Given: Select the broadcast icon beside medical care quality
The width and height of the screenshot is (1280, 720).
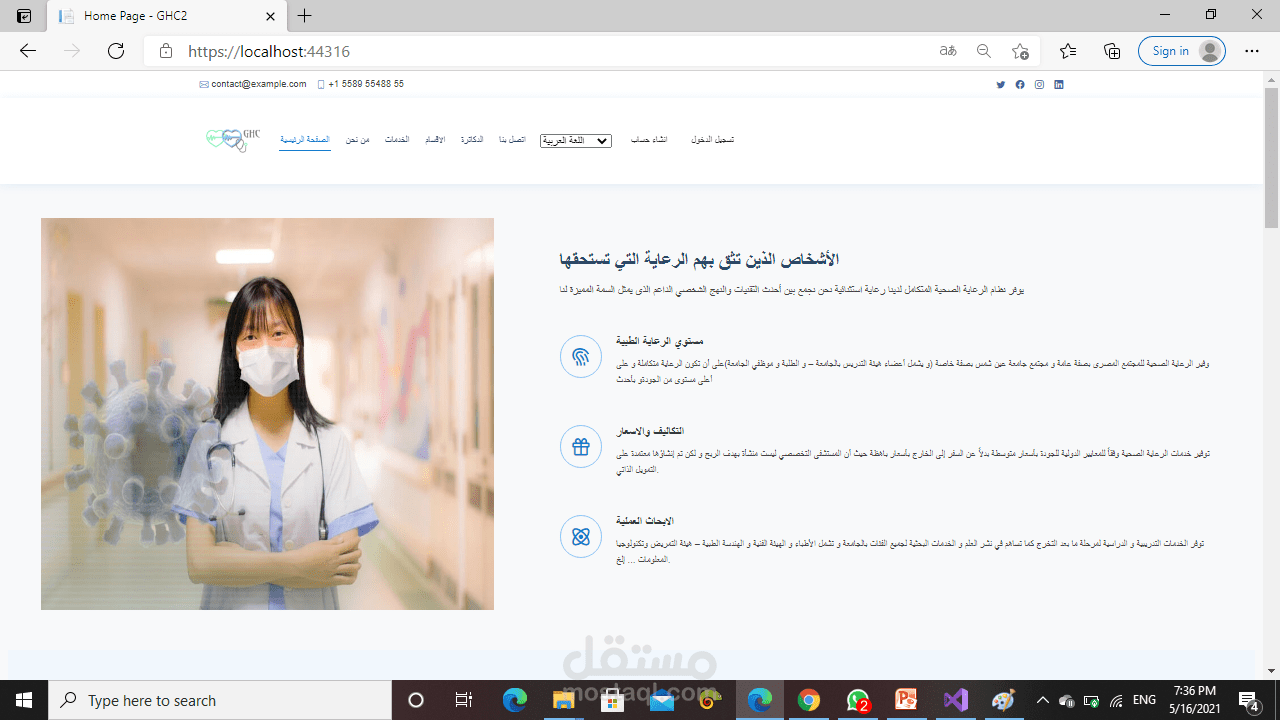Looking at the screenshot, I should pyautogui.click(x=581, y=356).
